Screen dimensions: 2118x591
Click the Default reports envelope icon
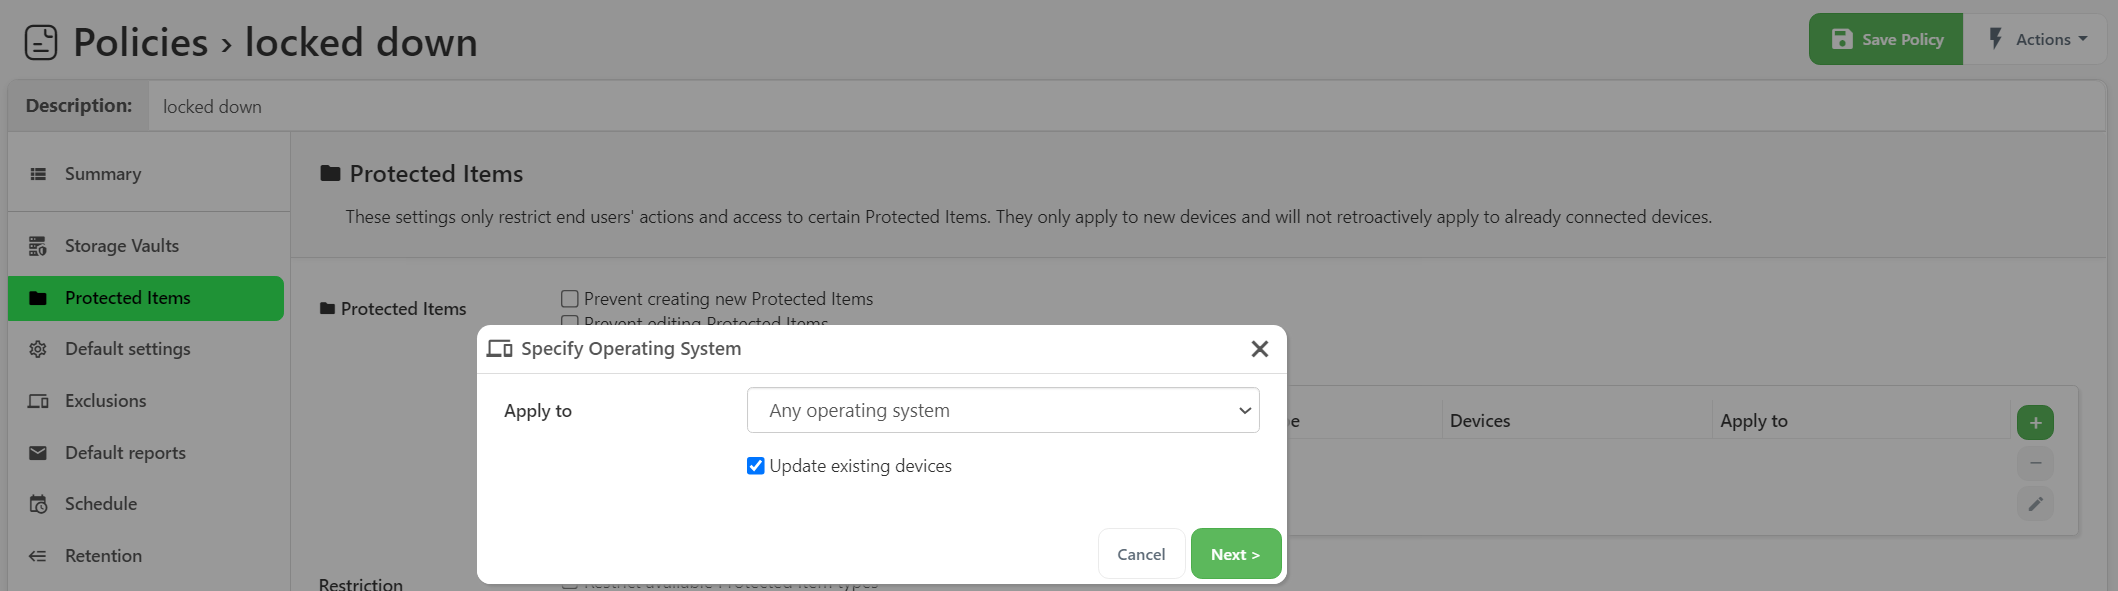(x=38, y=453)
